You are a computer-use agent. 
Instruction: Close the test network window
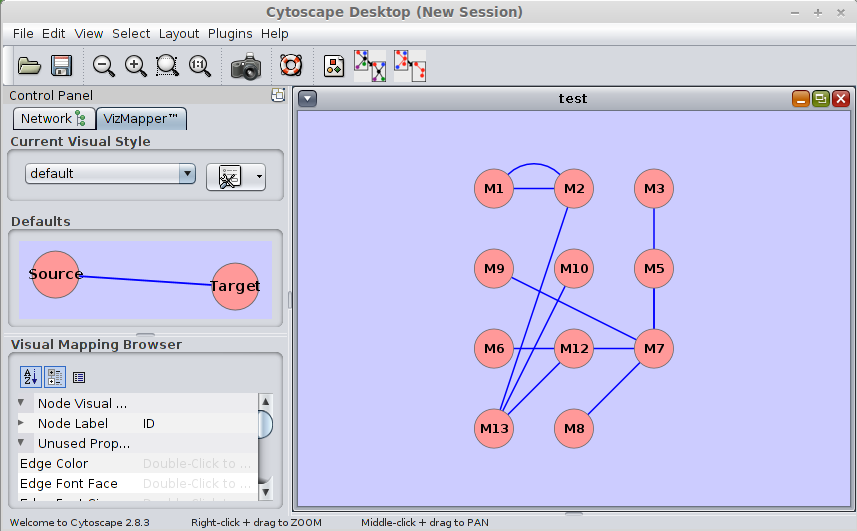841,99
